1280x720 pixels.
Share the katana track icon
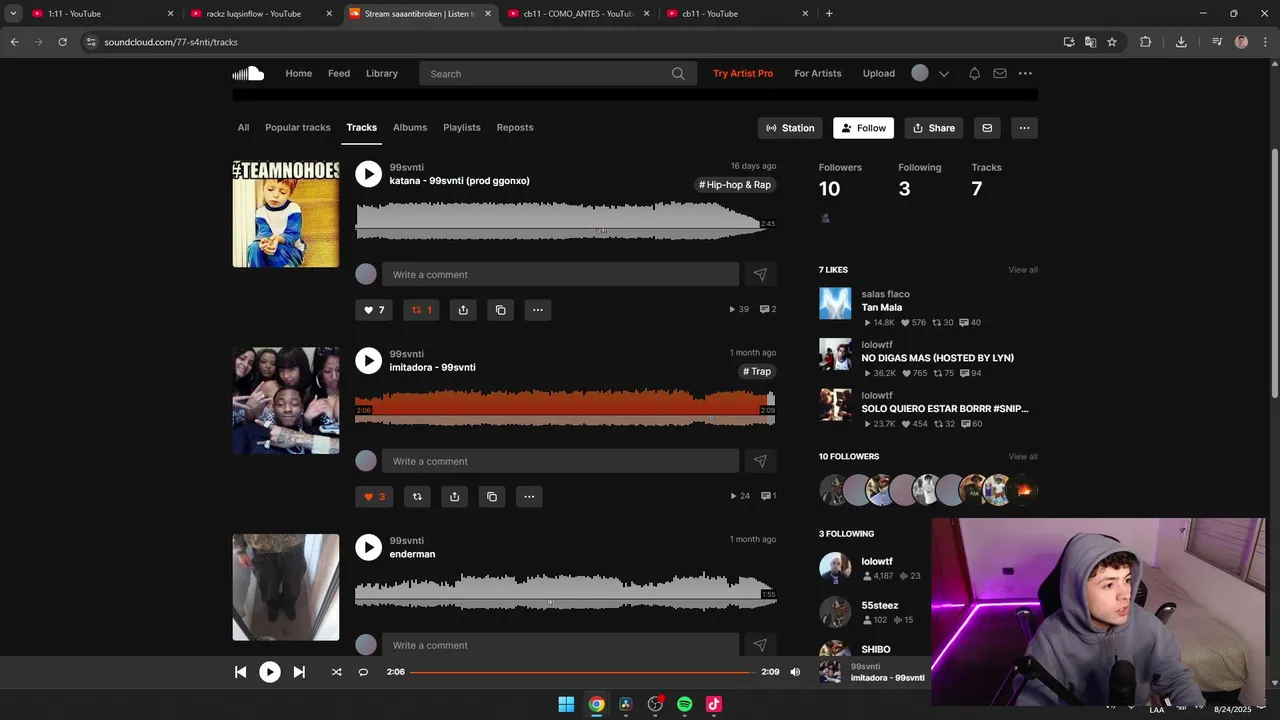point(463,310)
